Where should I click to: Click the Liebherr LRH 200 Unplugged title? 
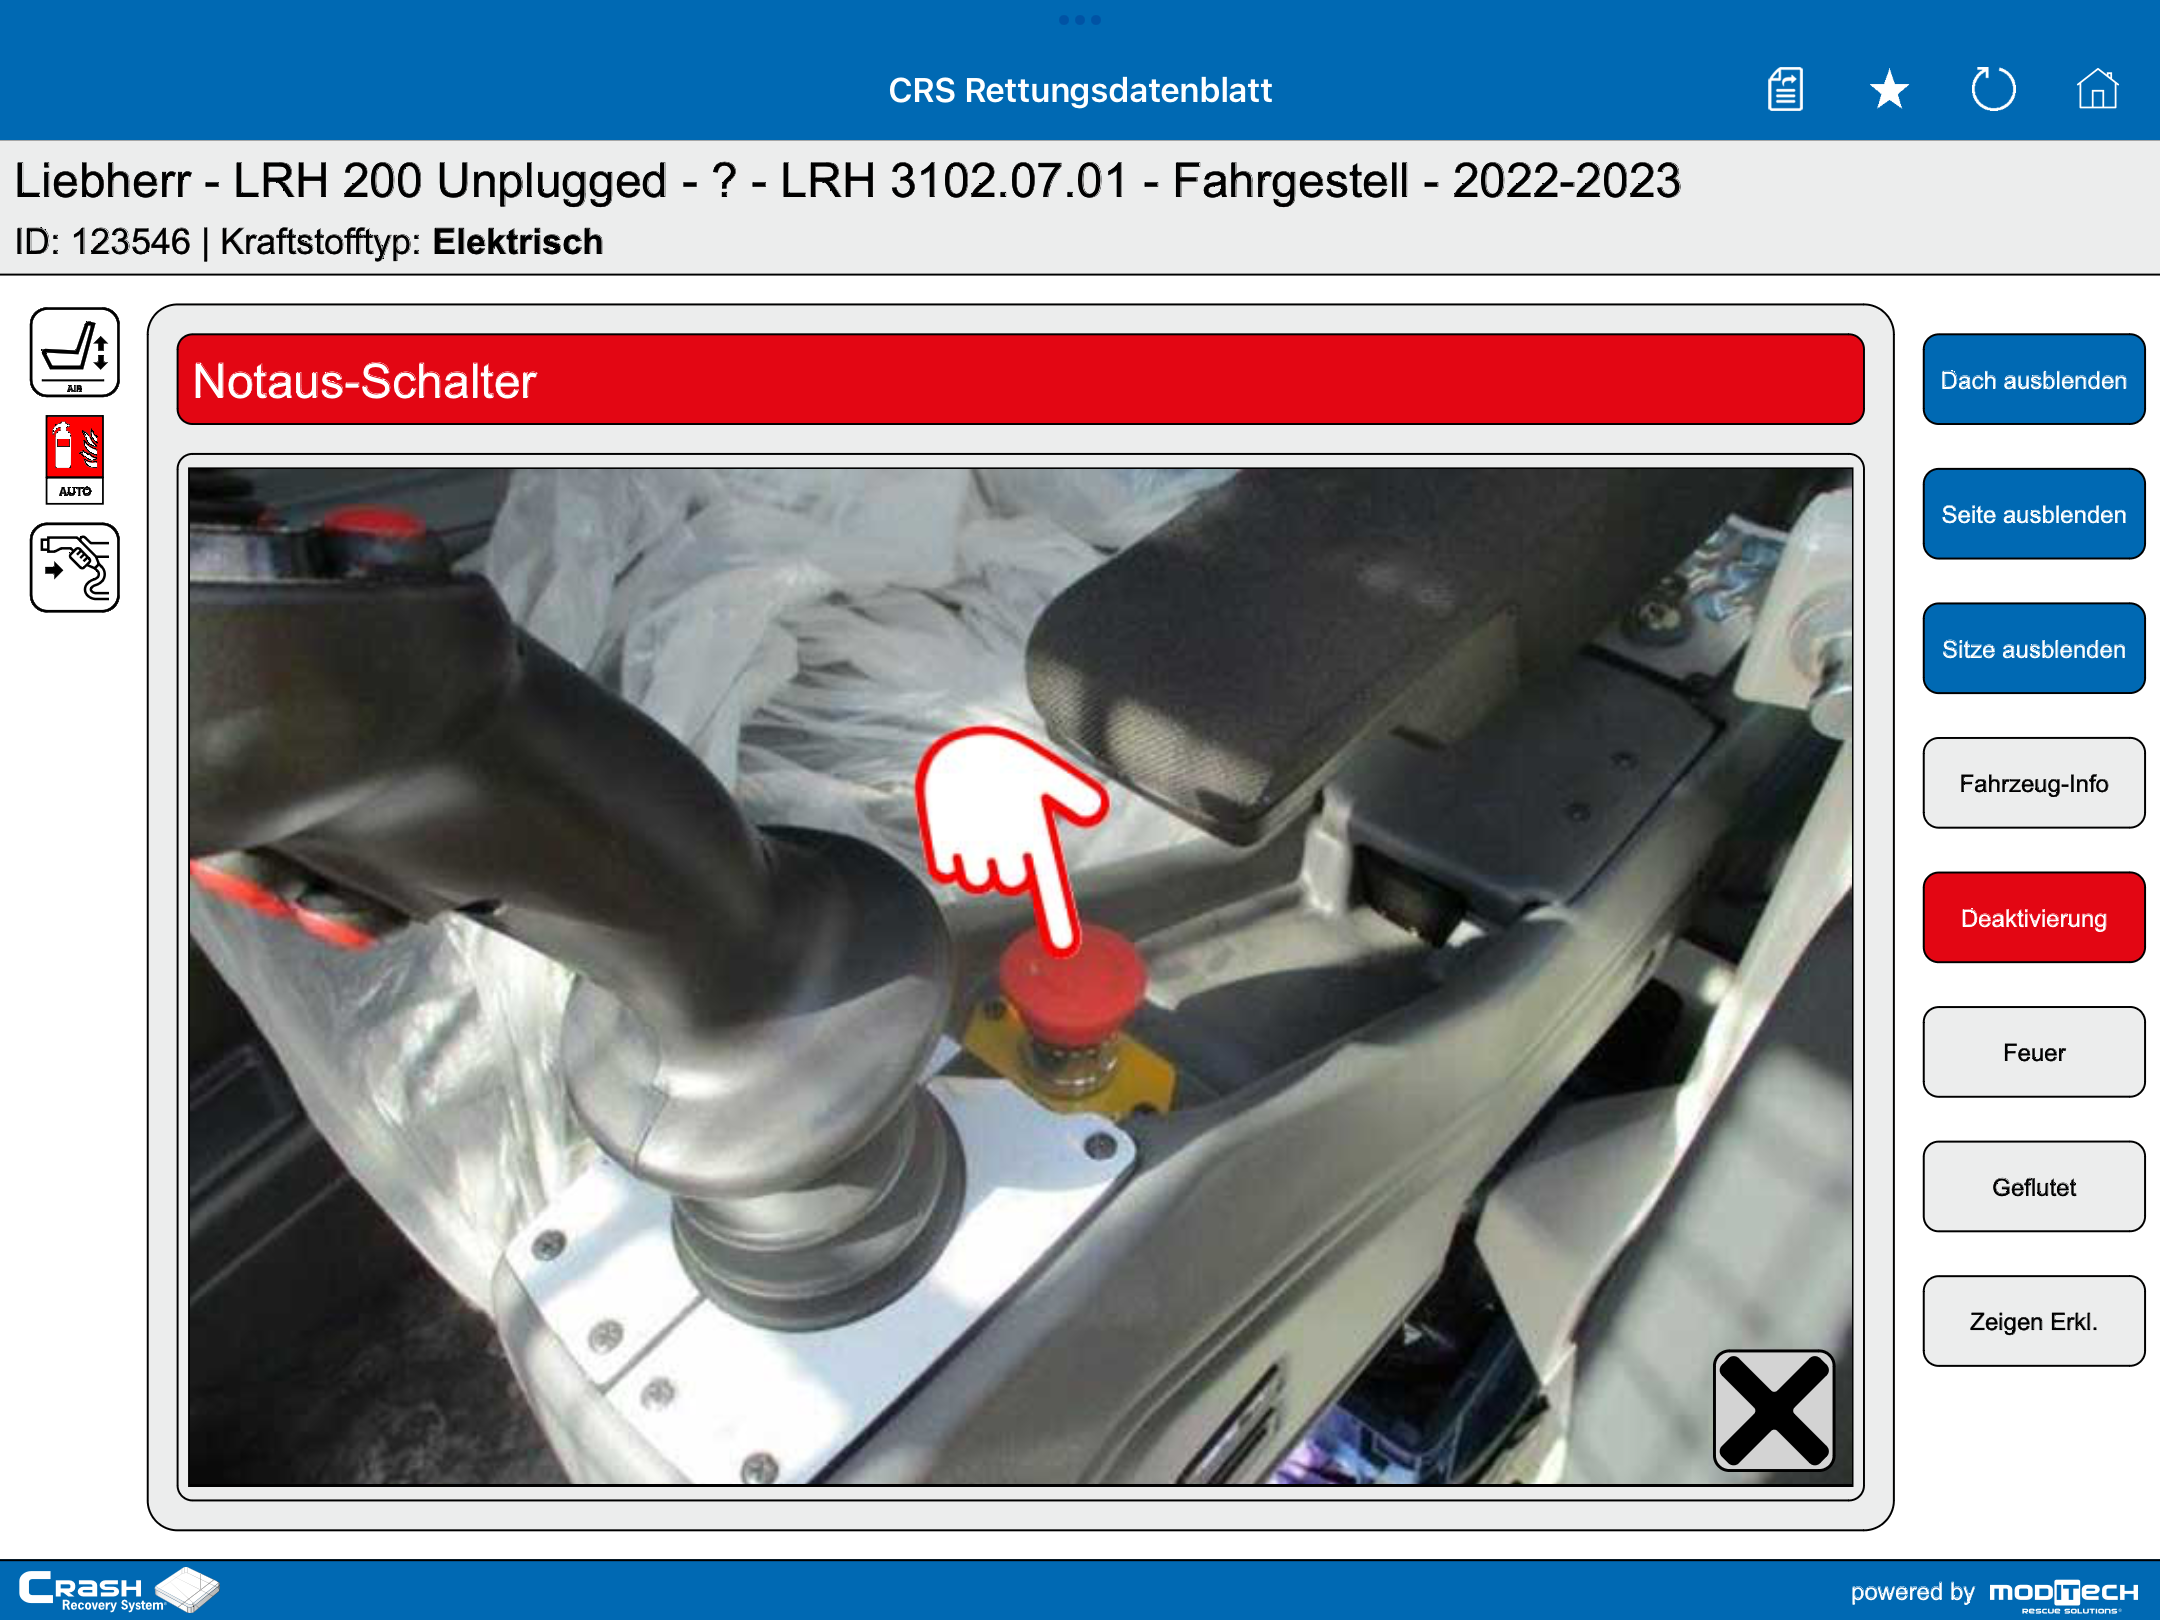tap(847, 181)
